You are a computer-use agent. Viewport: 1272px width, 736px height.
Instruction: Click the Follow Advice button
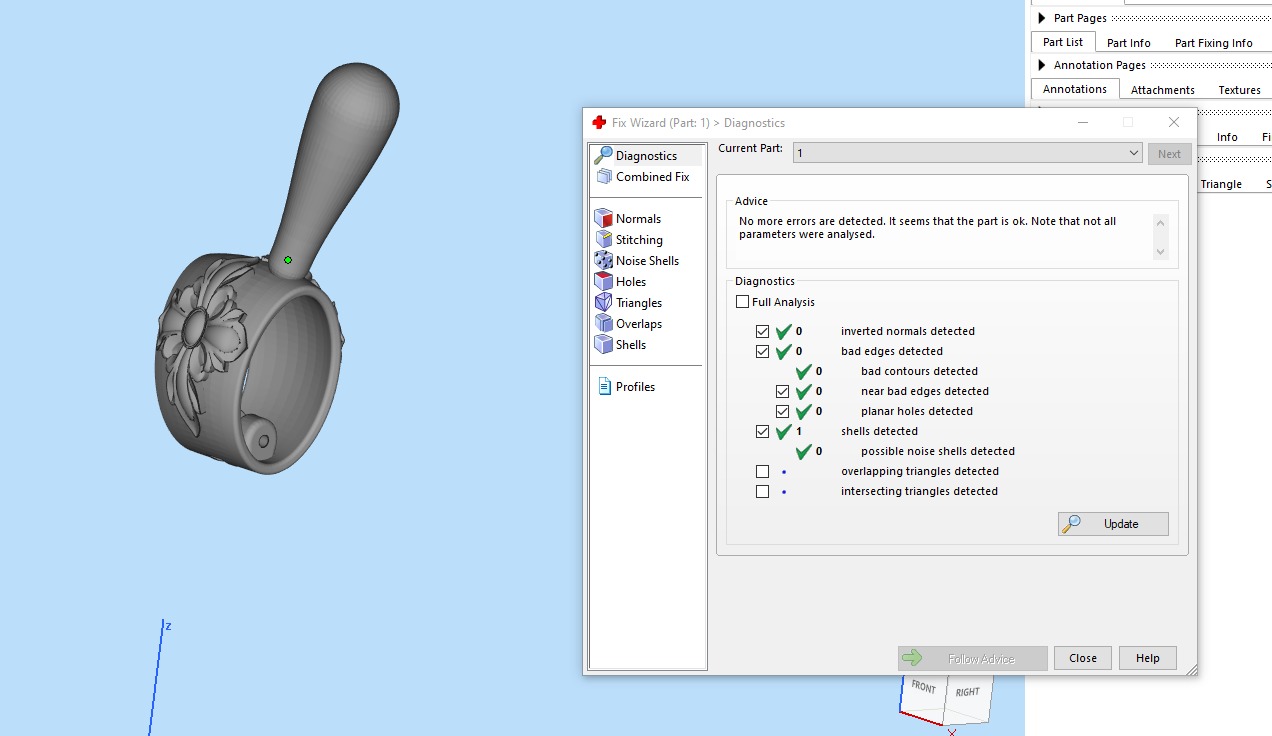point(973,658)
